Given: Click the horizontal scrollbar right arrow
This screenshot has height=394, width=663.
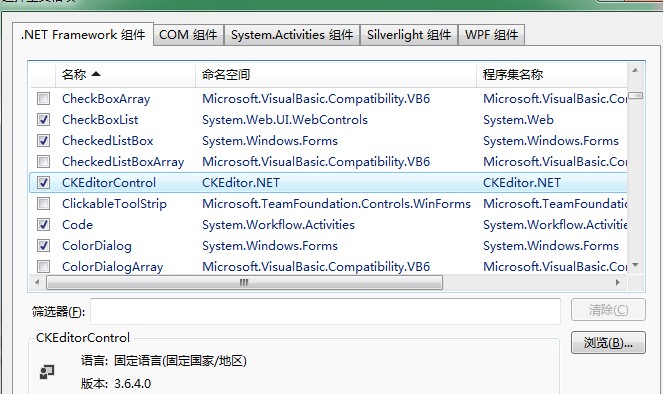Looking at the screenshot, I should 618,282.
